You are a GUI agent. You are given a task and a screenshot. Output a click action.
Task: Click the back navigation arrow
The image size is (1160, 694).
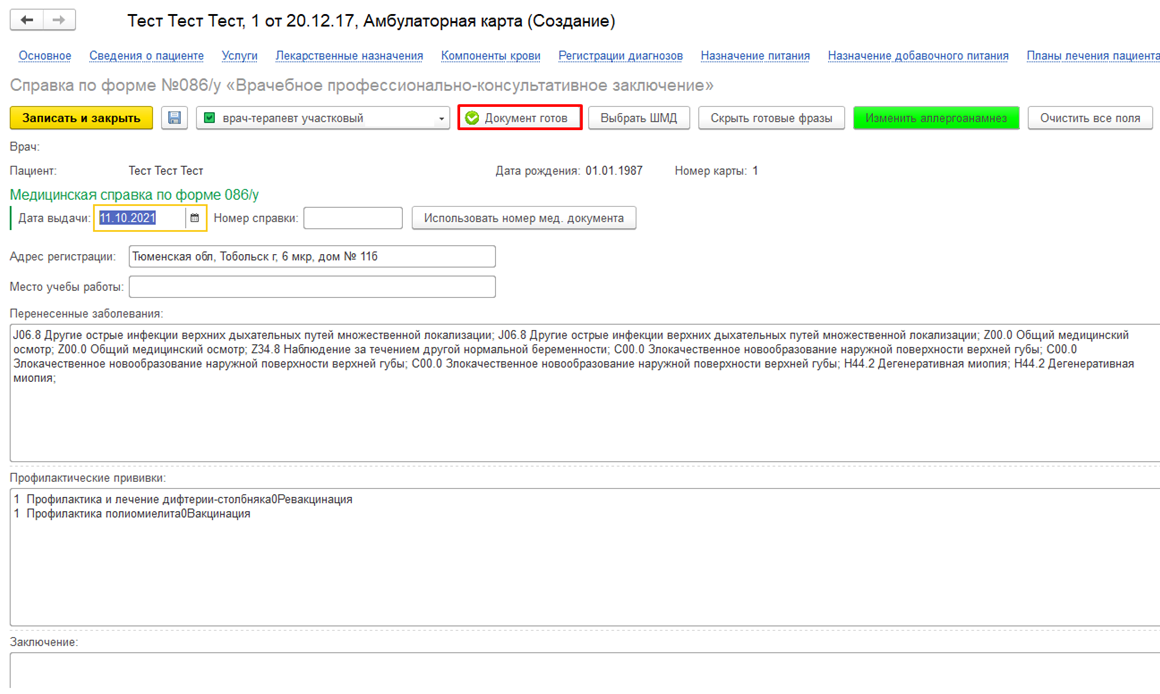27,20
